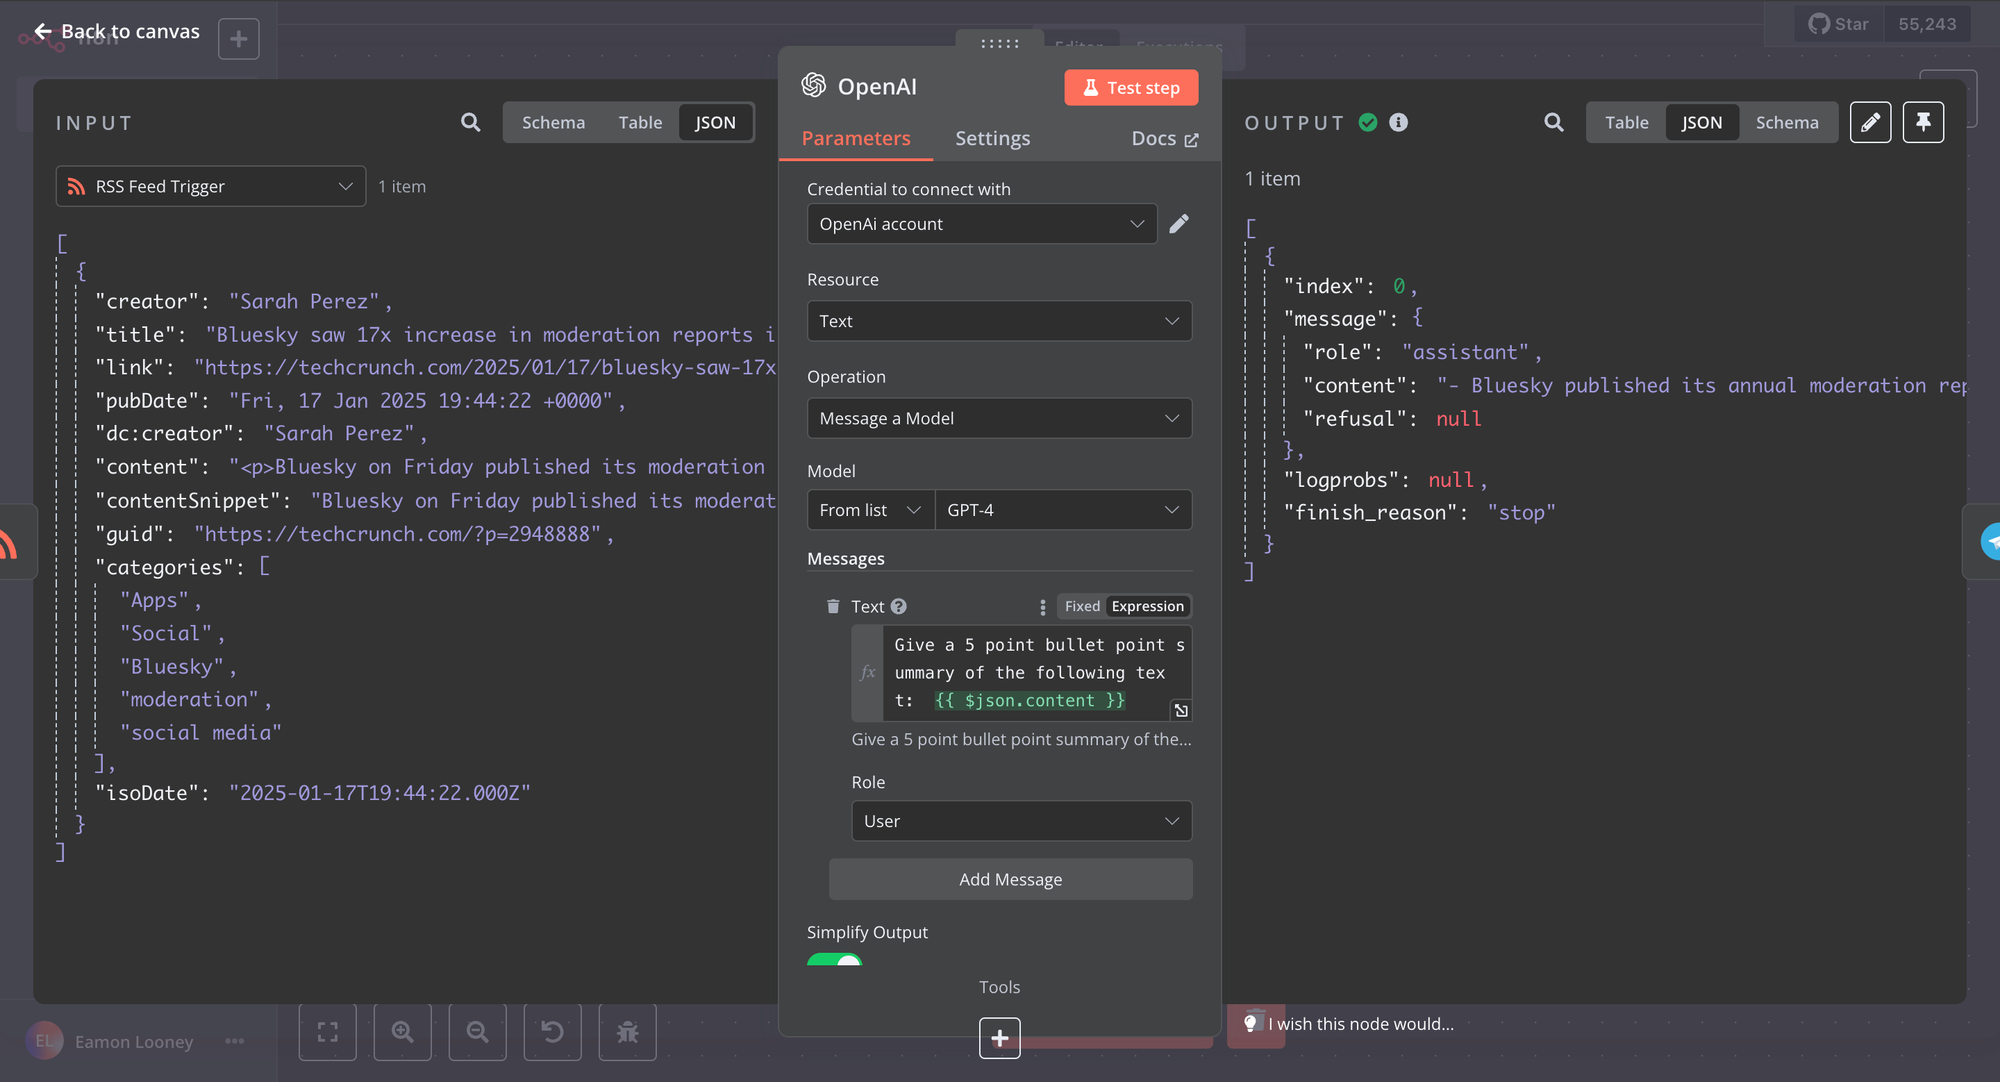Reset canvas zoom with the undo arrow icon
2000x1082 pixels.
[x=553, y=1032]
